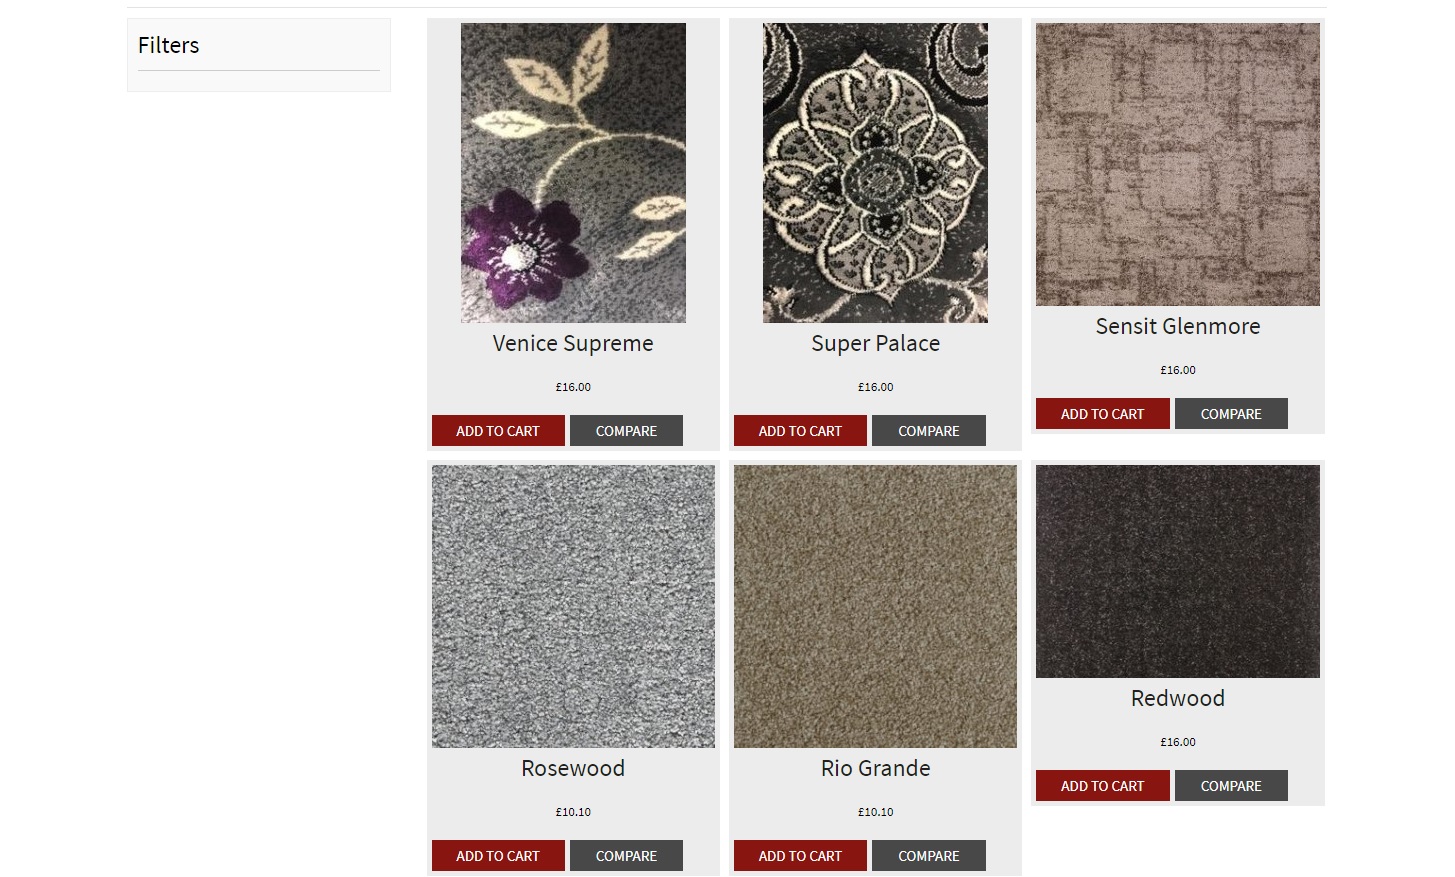
Task: View the dark Redwood carpet thumbnail
Action: (x=1178, y=571)
